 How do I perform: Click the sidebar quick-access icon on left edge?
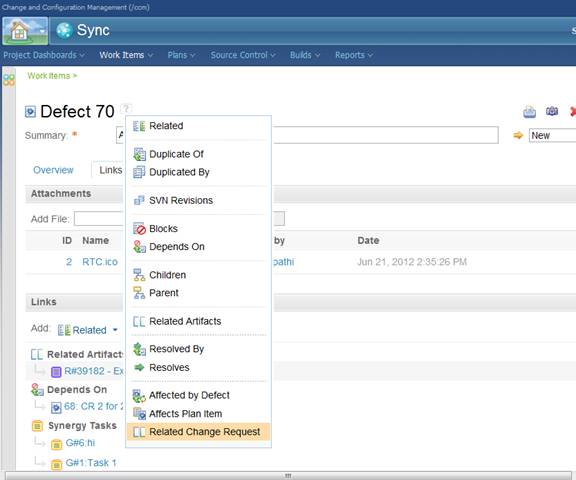click(9, 80)
